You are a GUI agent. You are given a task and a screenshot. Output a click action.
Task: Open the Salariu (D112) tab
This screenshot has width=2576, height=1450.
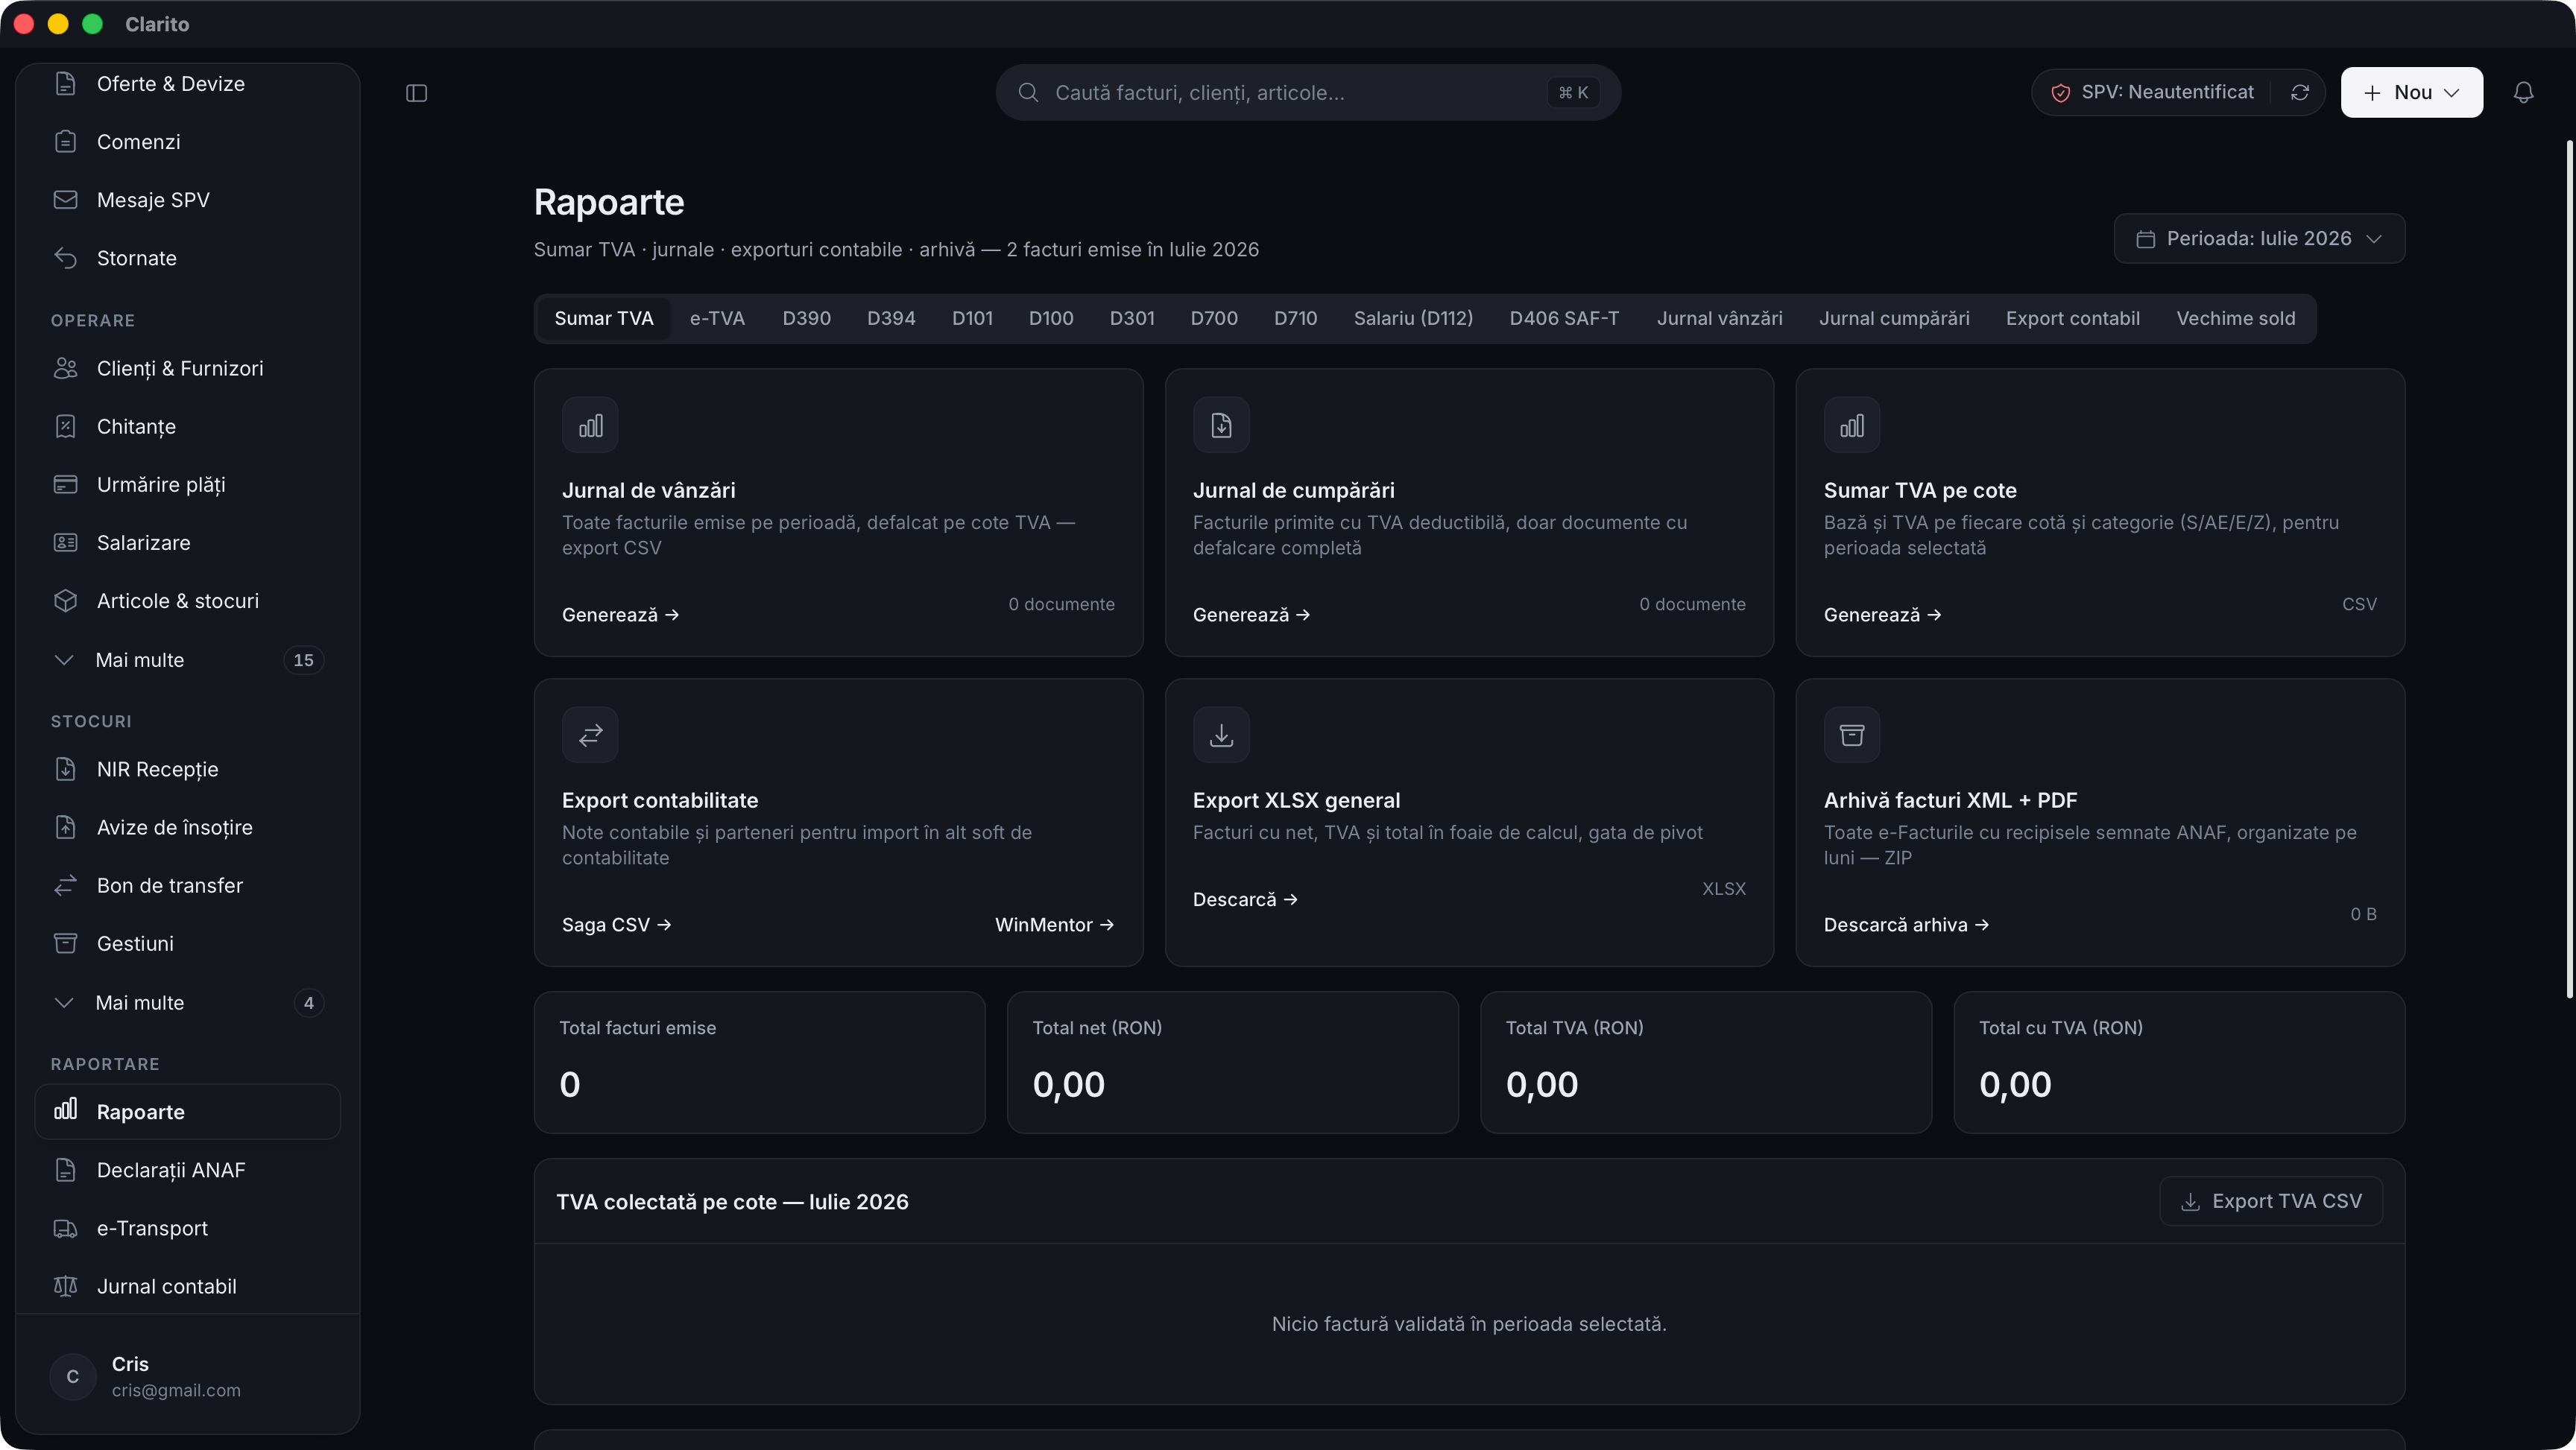coord(1413,318)
